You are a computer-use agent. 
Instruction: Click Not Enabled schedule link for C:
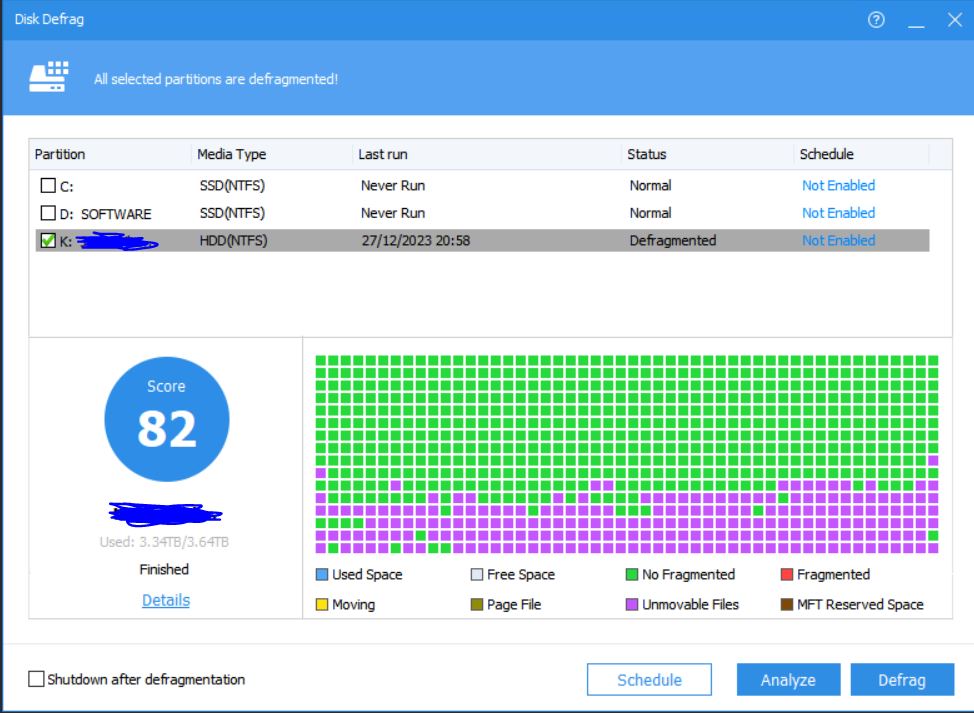(x=838, y=185)
